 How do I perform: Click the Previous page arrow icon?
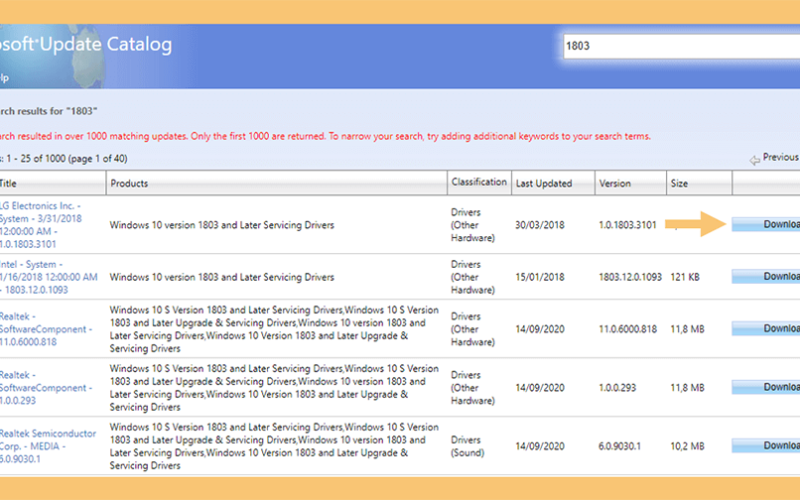[755, 160]
